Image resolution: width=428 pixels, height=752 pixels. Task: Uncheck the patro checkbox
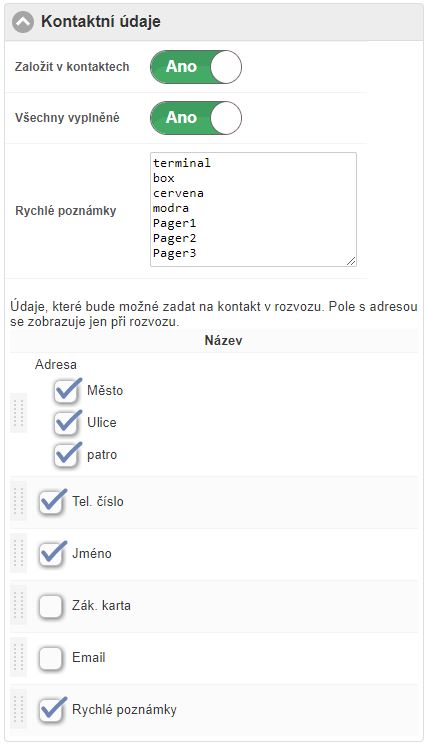pos(66,456)
